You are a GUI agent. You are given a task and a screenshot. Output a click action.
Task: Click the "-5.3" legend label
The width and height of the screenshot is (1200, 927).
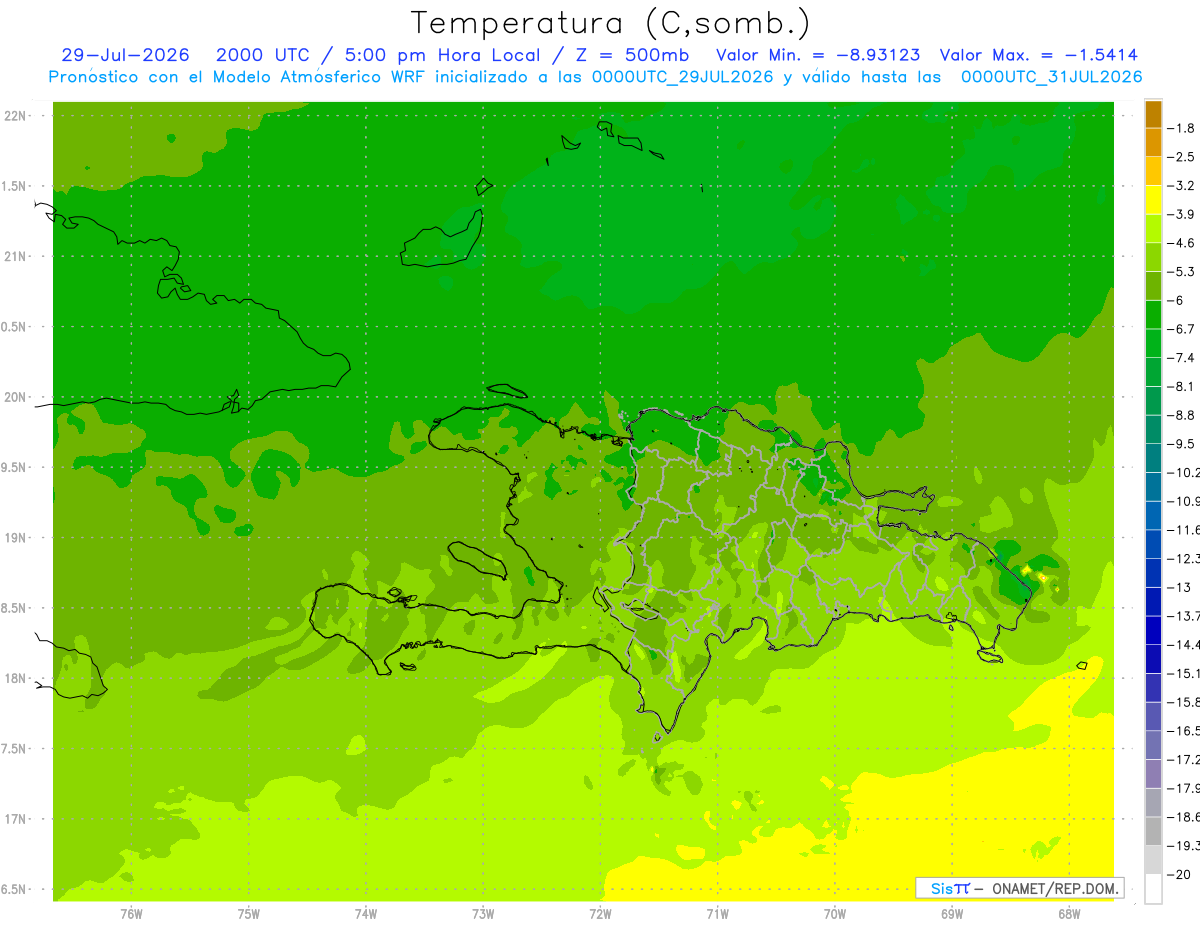1182,272
